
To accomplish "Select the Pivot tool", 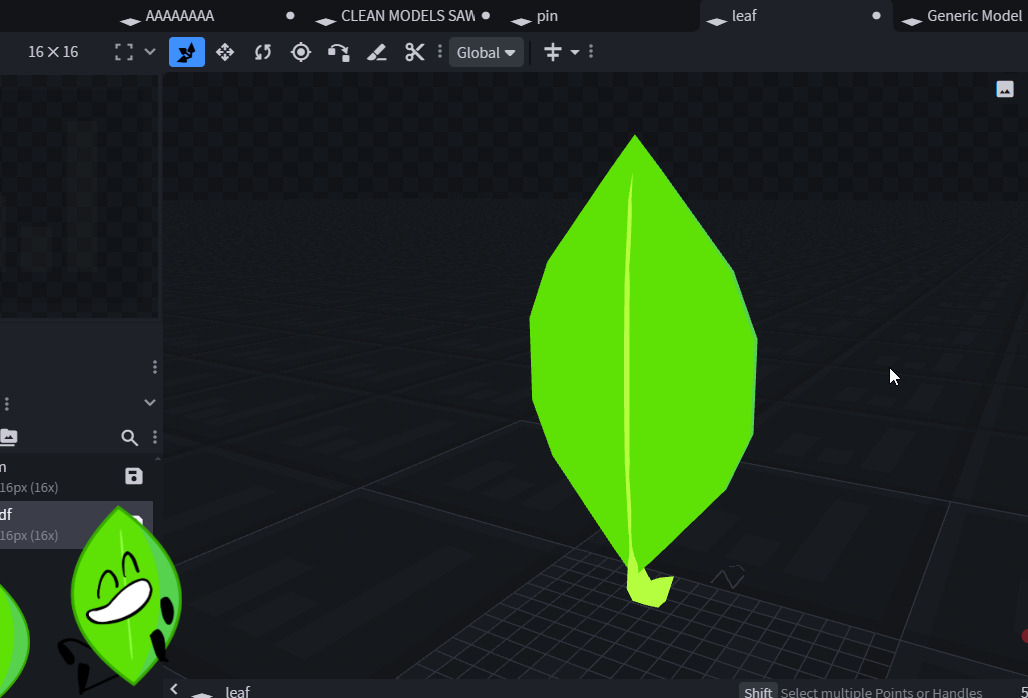I will (301, 52).
